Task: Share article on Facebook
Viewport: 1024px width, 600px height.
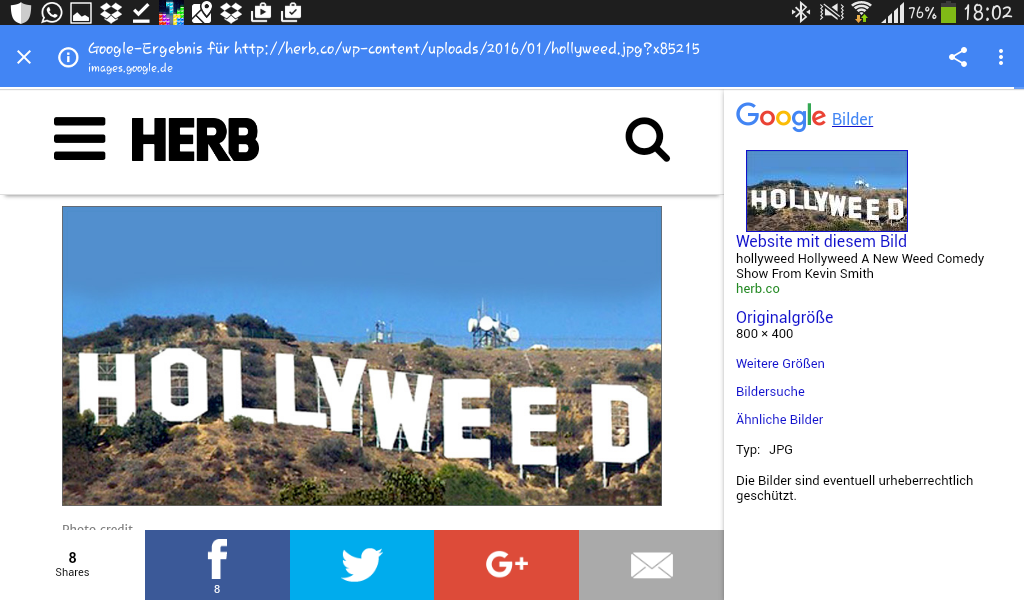Action: tap(217, 565)
